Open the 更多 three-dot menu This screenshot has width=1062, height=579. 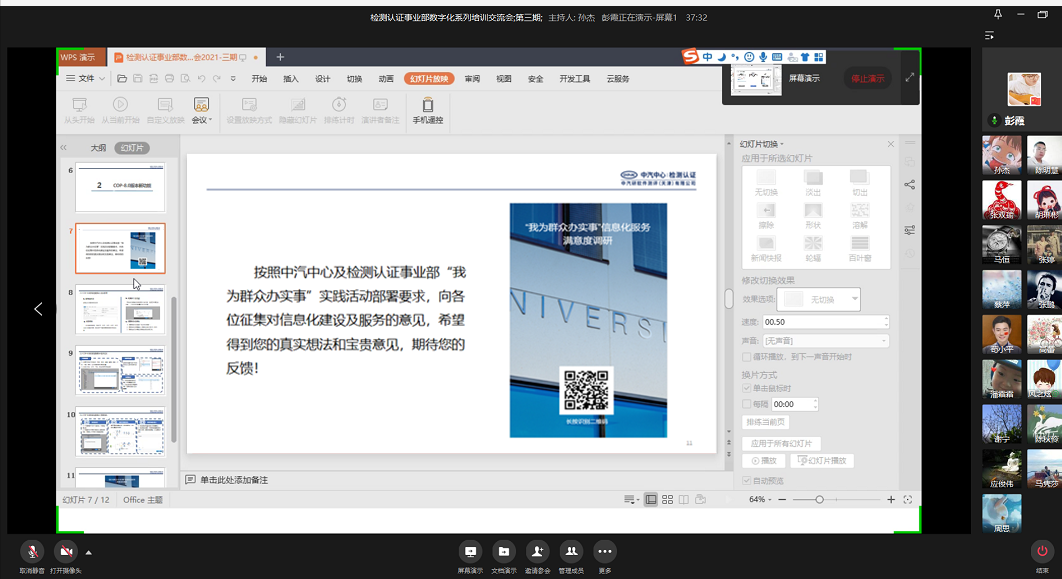click(x=605, y=552)
